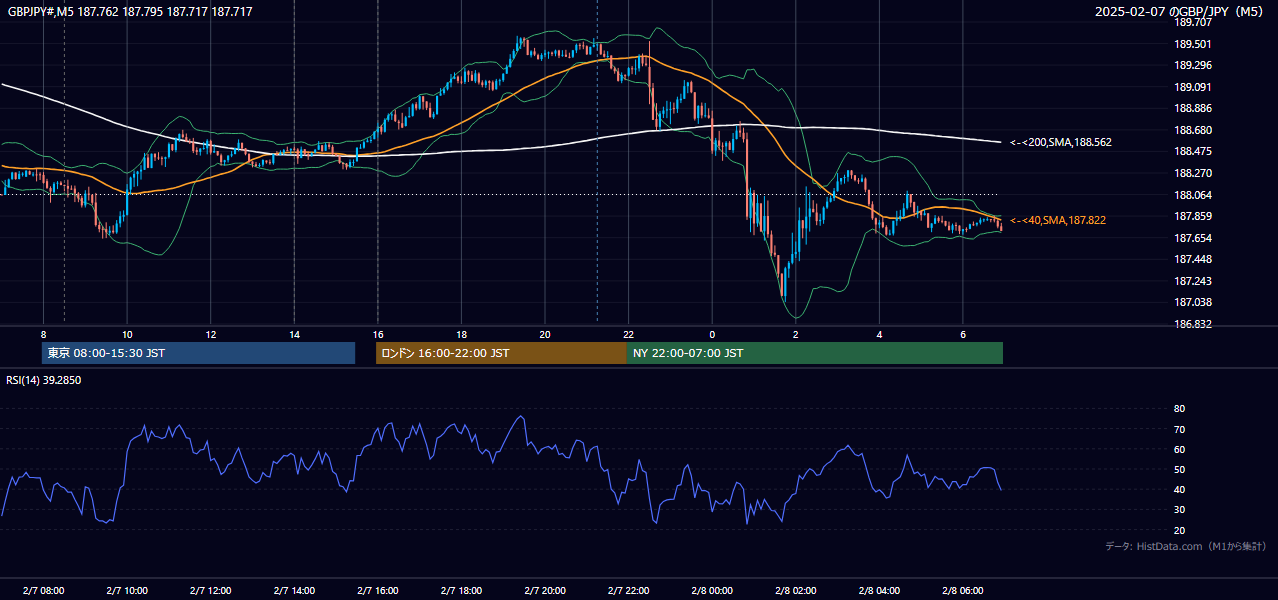Viewport: 1278px width, 600px height.
Task: Click price axis label 187.243
Action: click(x=1193, y=281)
